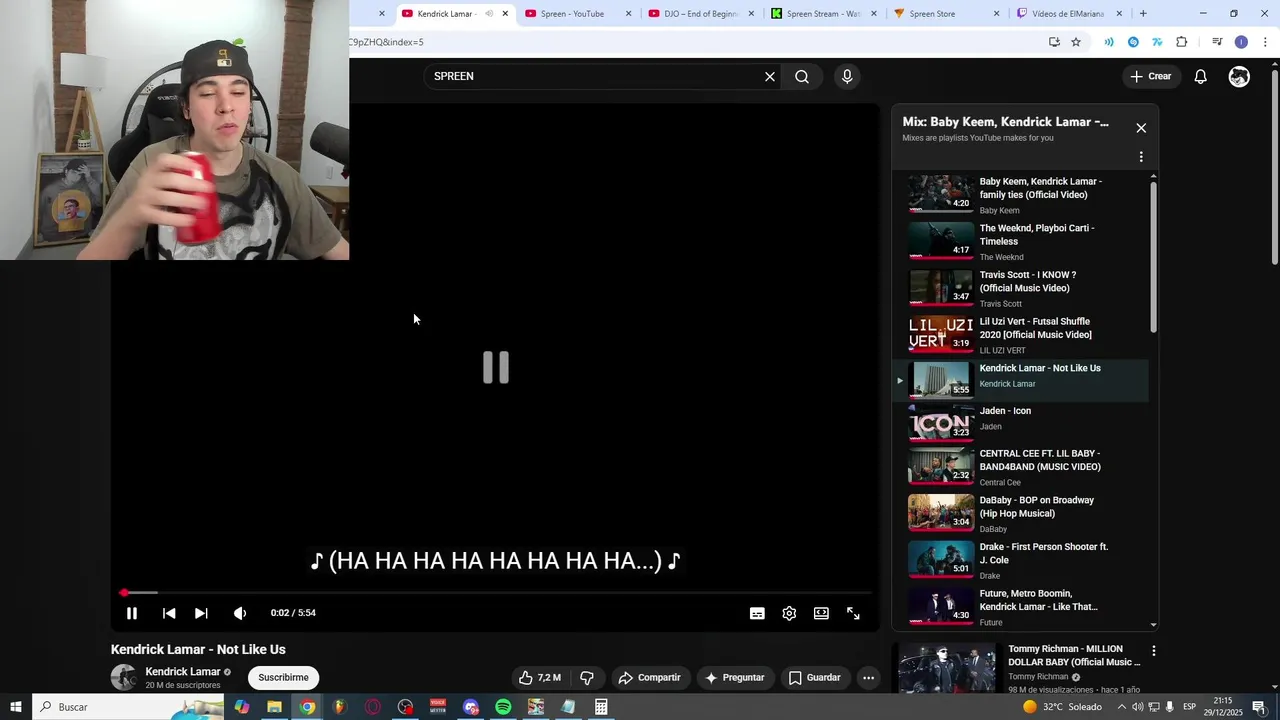Open File Explorer from the taskbar
Viewport: 1280px width, 720px height.
[x=274, y=707]
